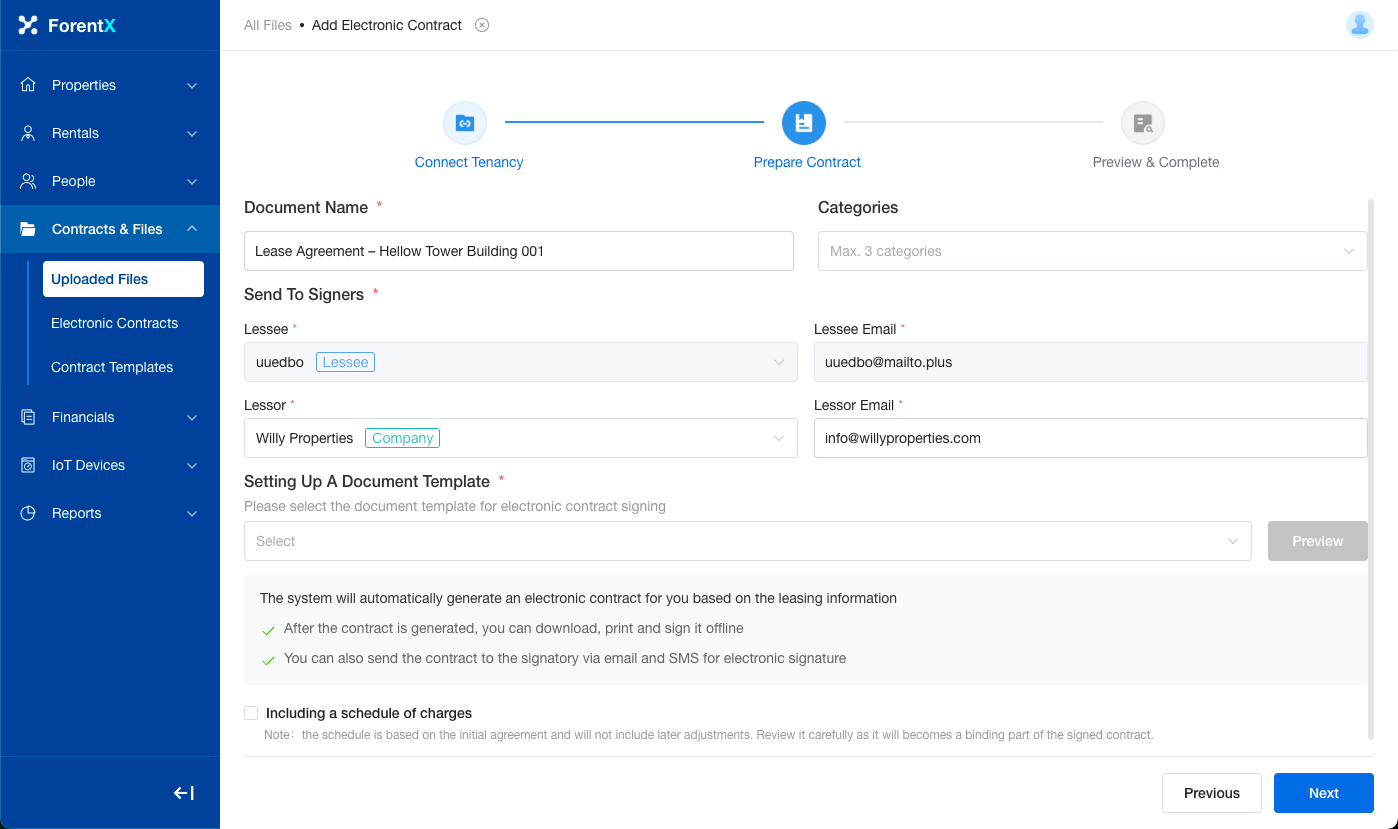
Task: Click the Previous button
Action: (x=1211, y=793)
